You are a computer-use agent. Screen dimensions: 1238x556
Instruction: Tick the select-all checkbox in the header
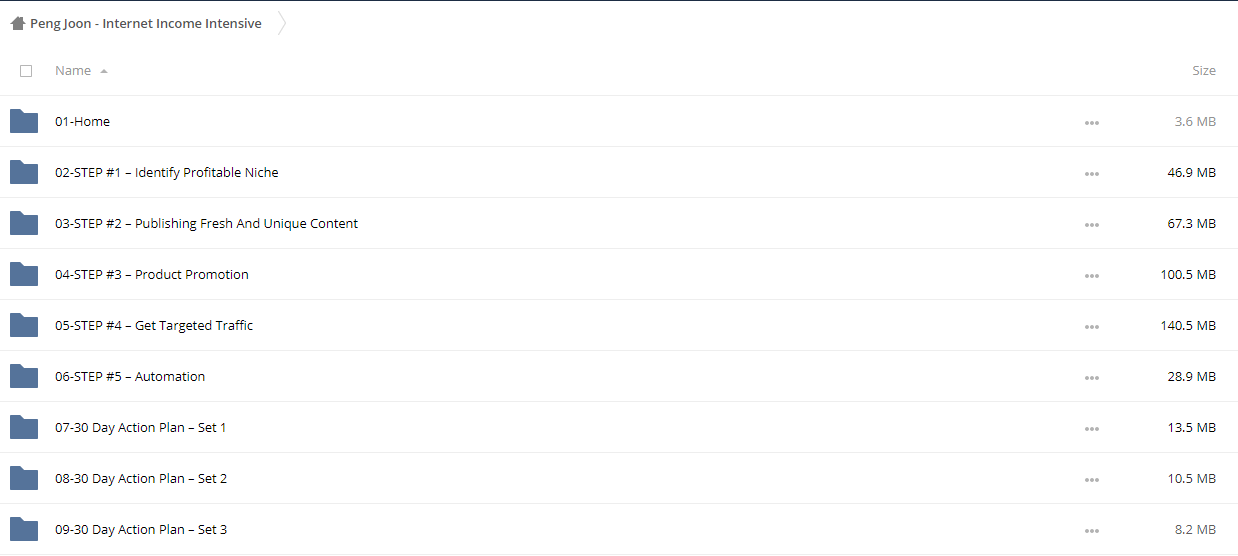(x=26, y=71)
